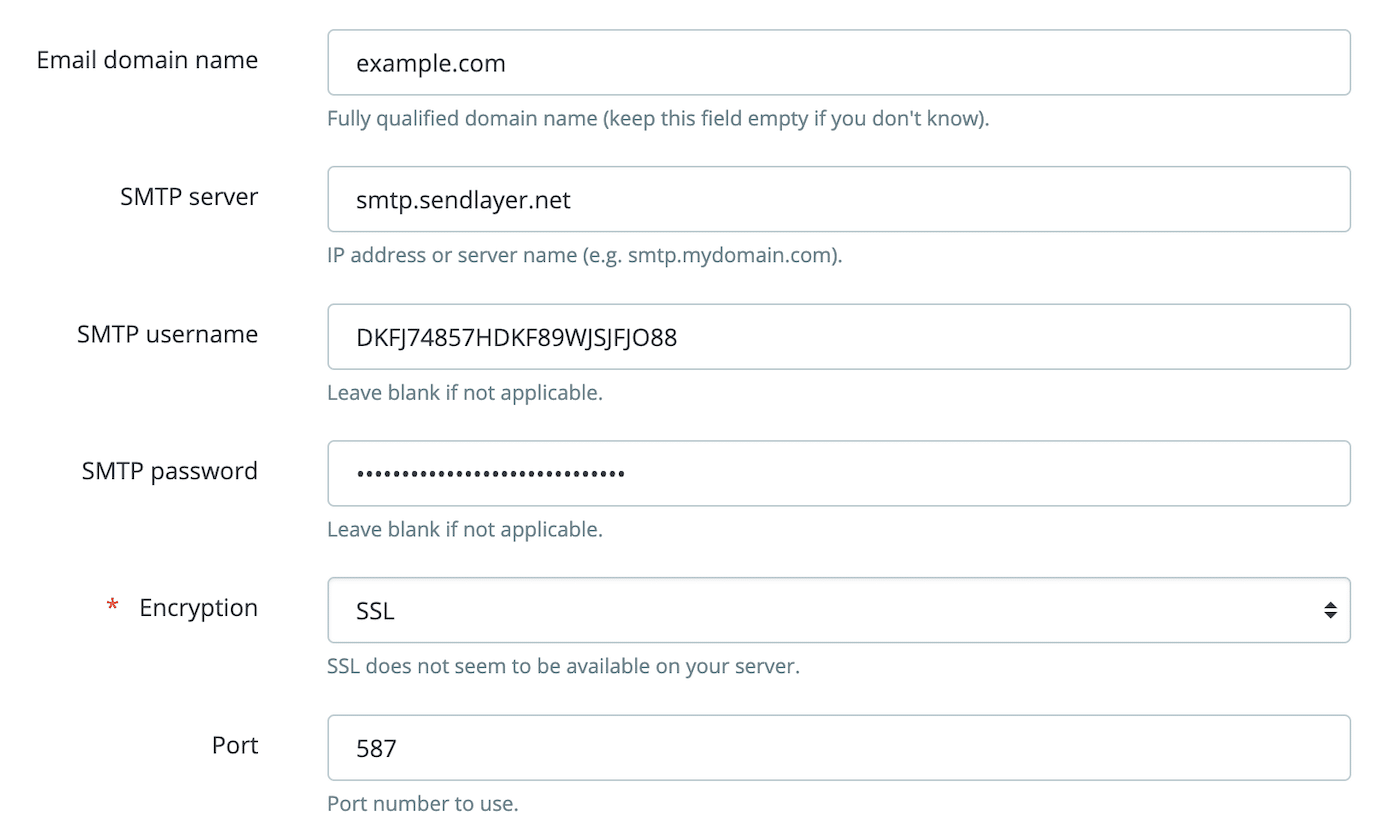
Task: Click the 587 port number value
Action: 374,747
